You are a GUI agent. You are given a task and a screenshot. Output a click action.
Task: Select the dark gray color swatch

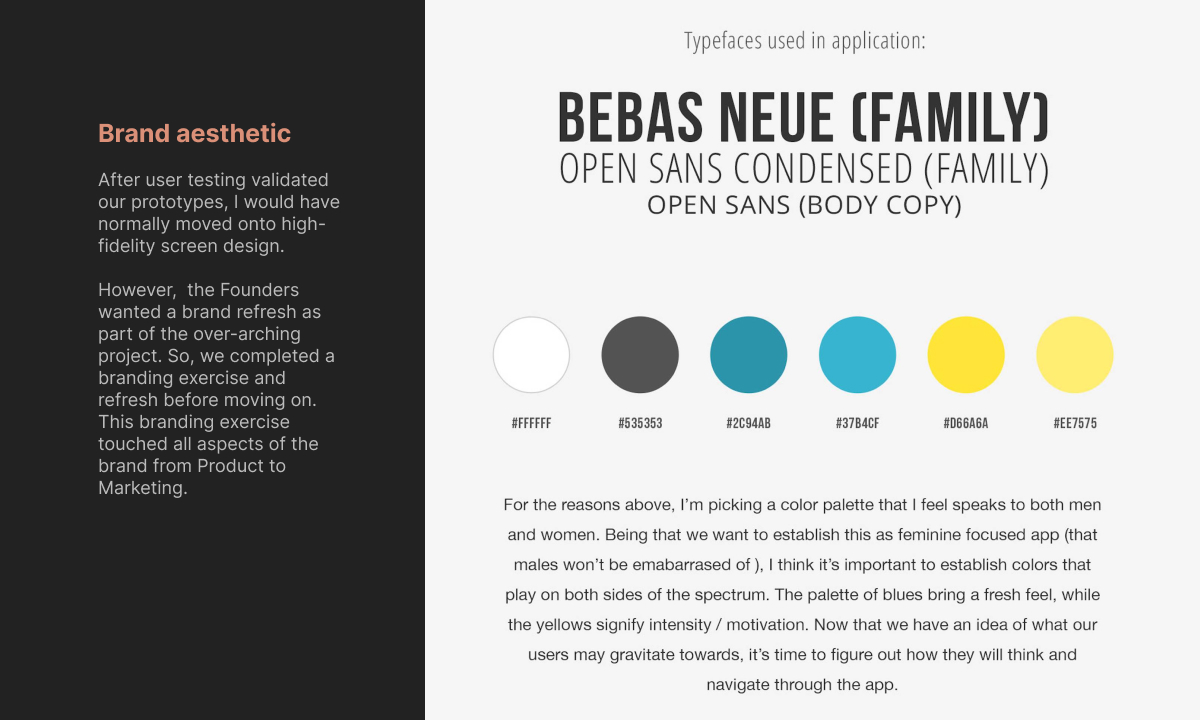[x=640, y=355]
